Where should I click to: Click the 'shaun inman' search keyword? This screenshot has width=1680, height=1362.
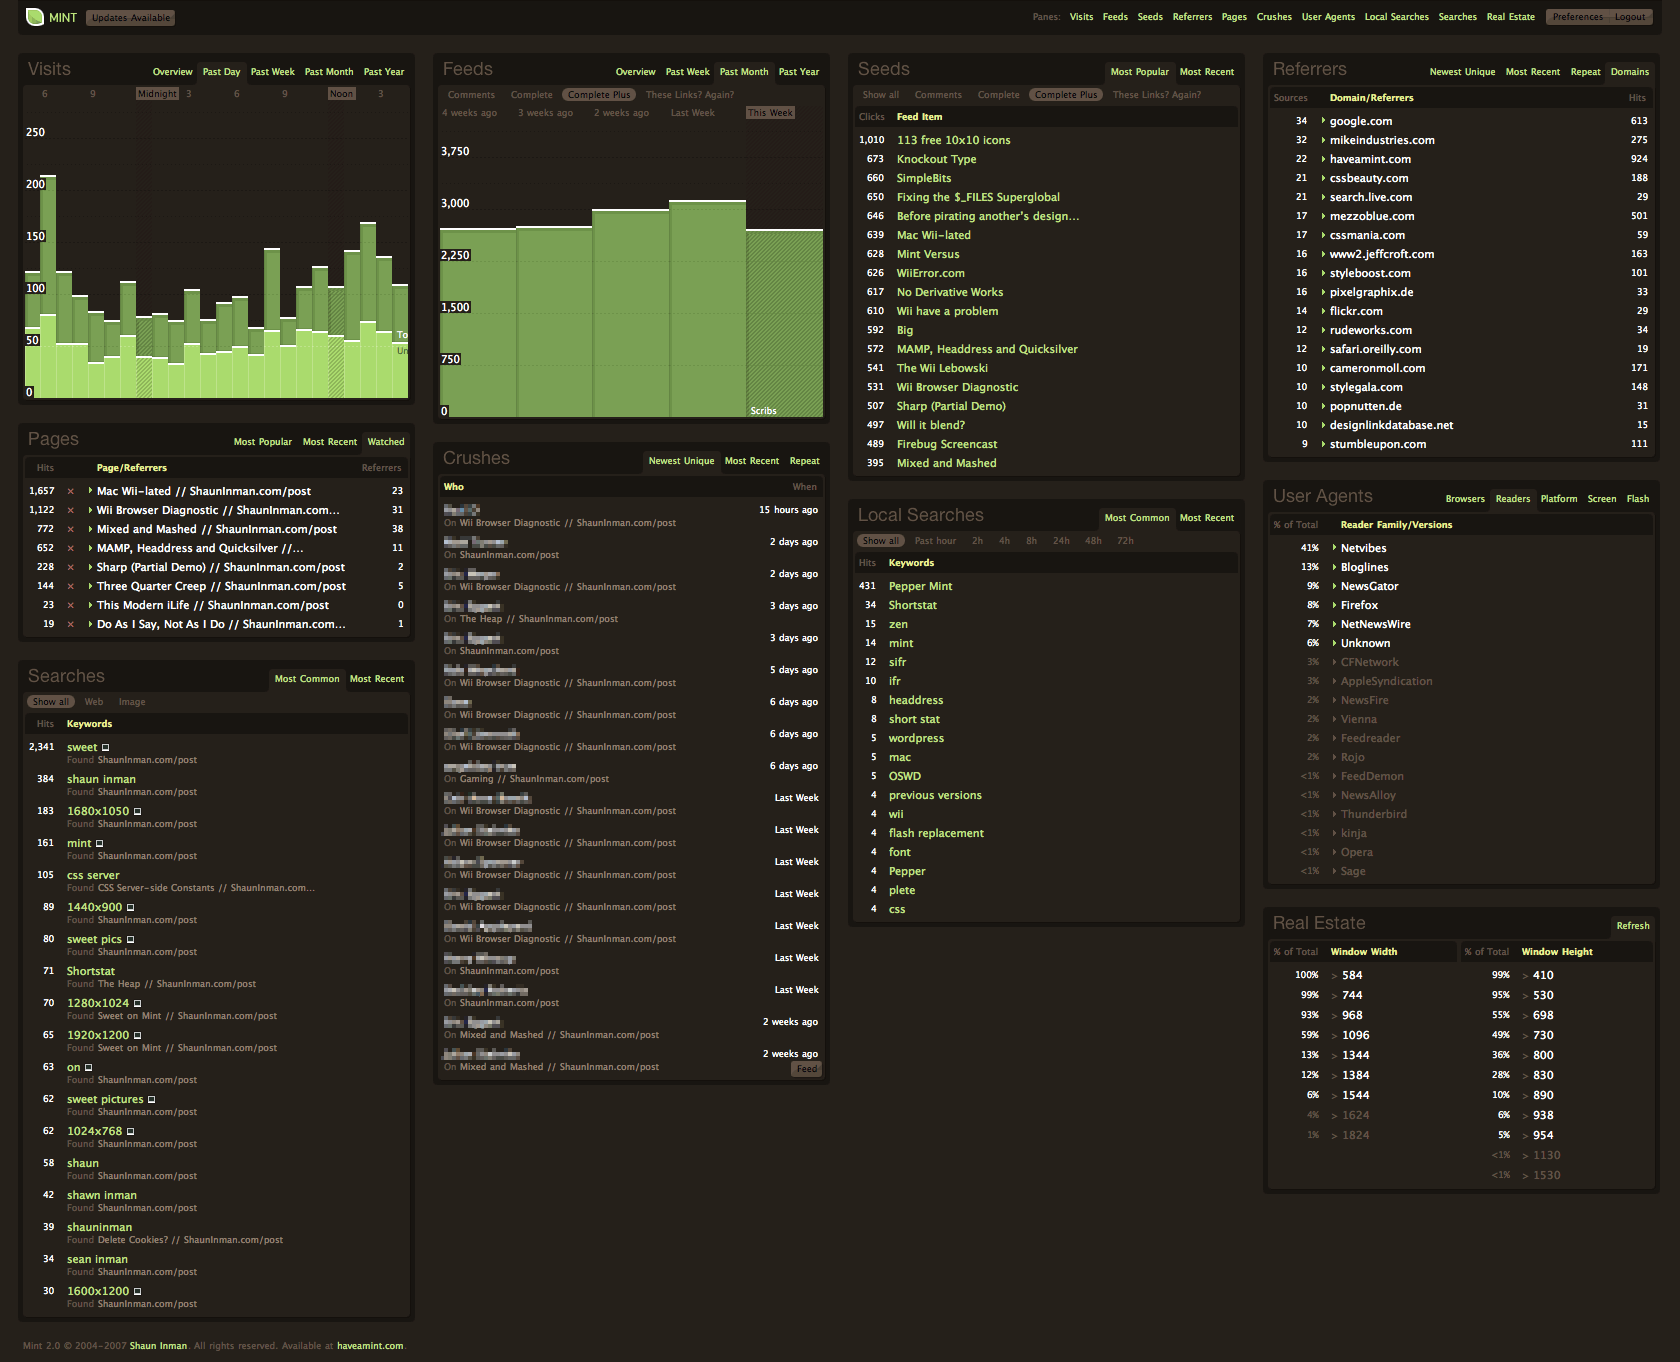[x=101, y=779]
